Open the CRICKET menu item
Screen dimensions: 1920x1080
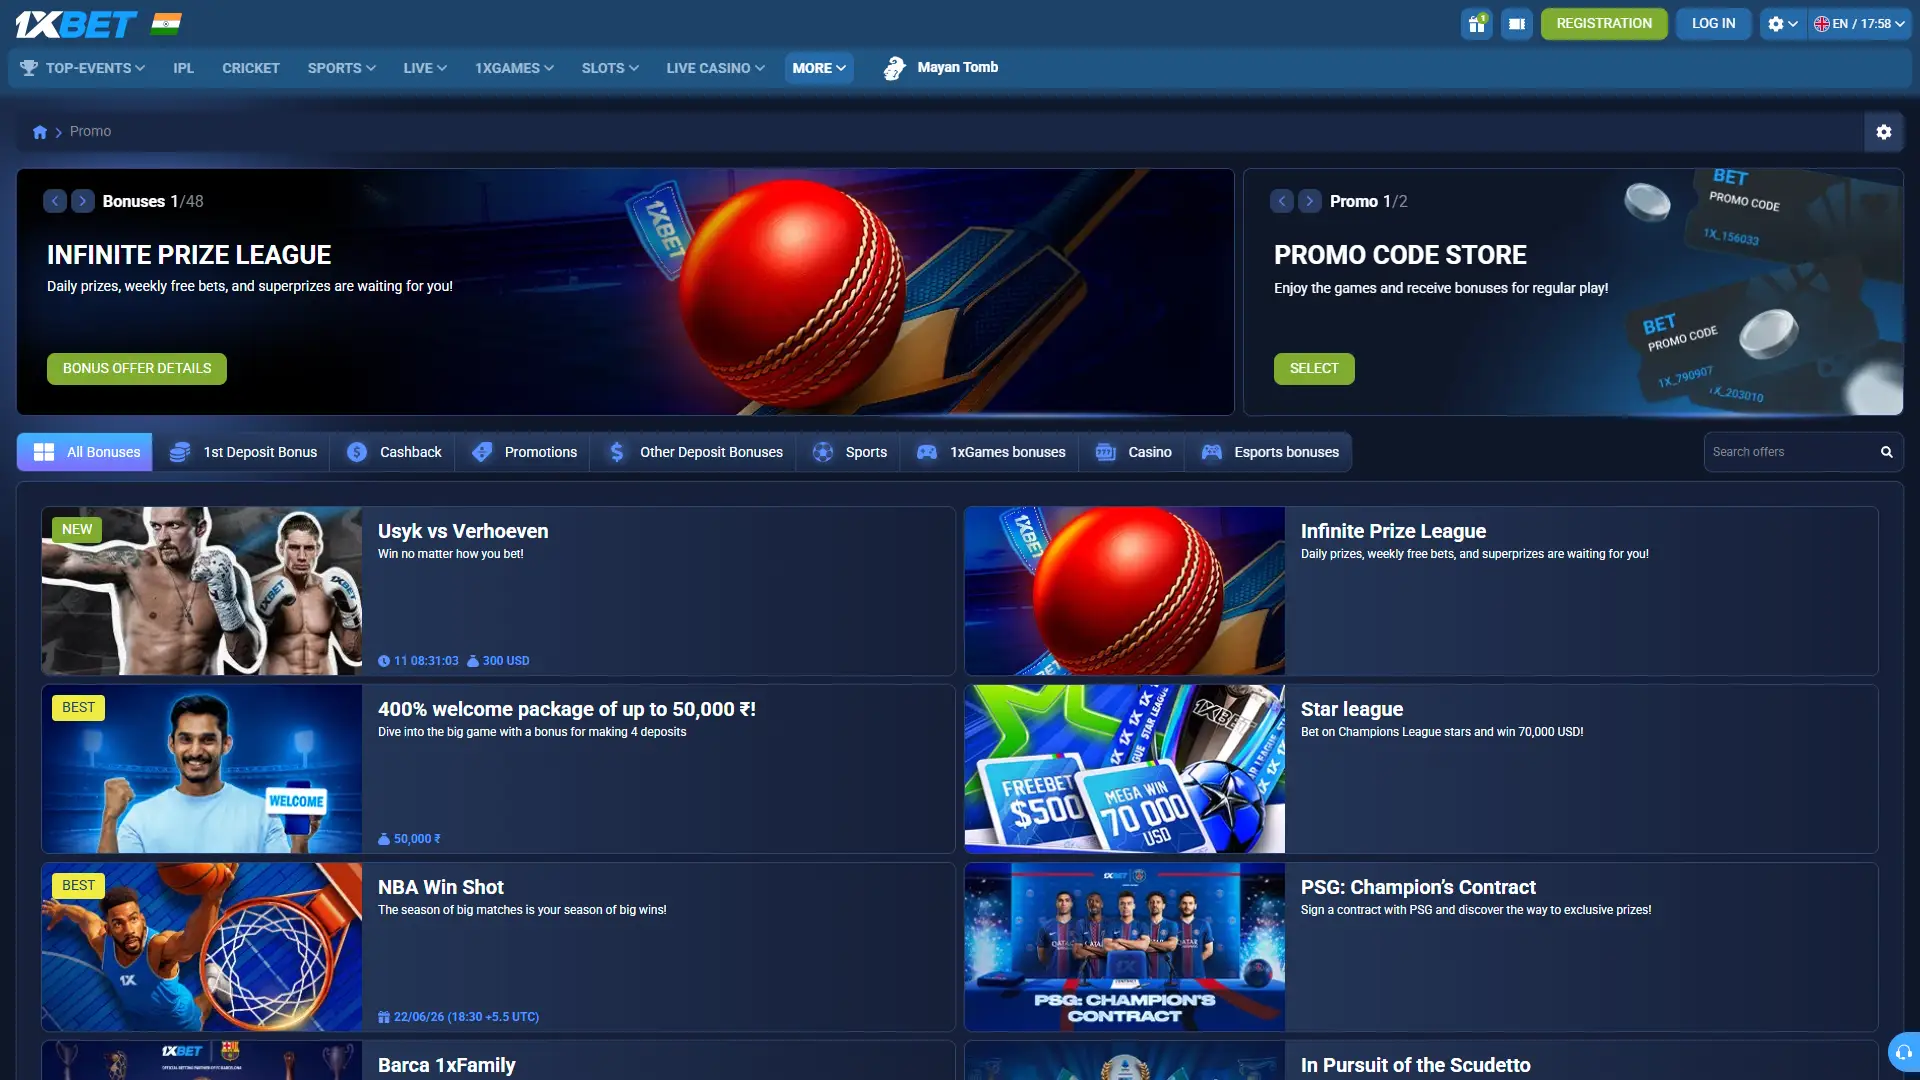(x=250, y=68)
